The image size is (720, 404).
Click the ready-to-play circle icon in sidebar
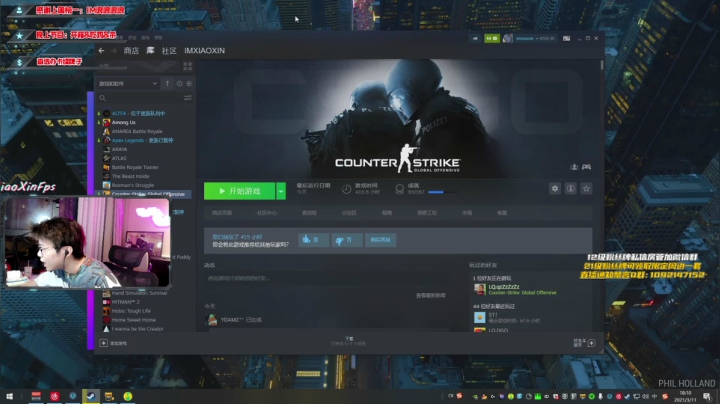189,84
